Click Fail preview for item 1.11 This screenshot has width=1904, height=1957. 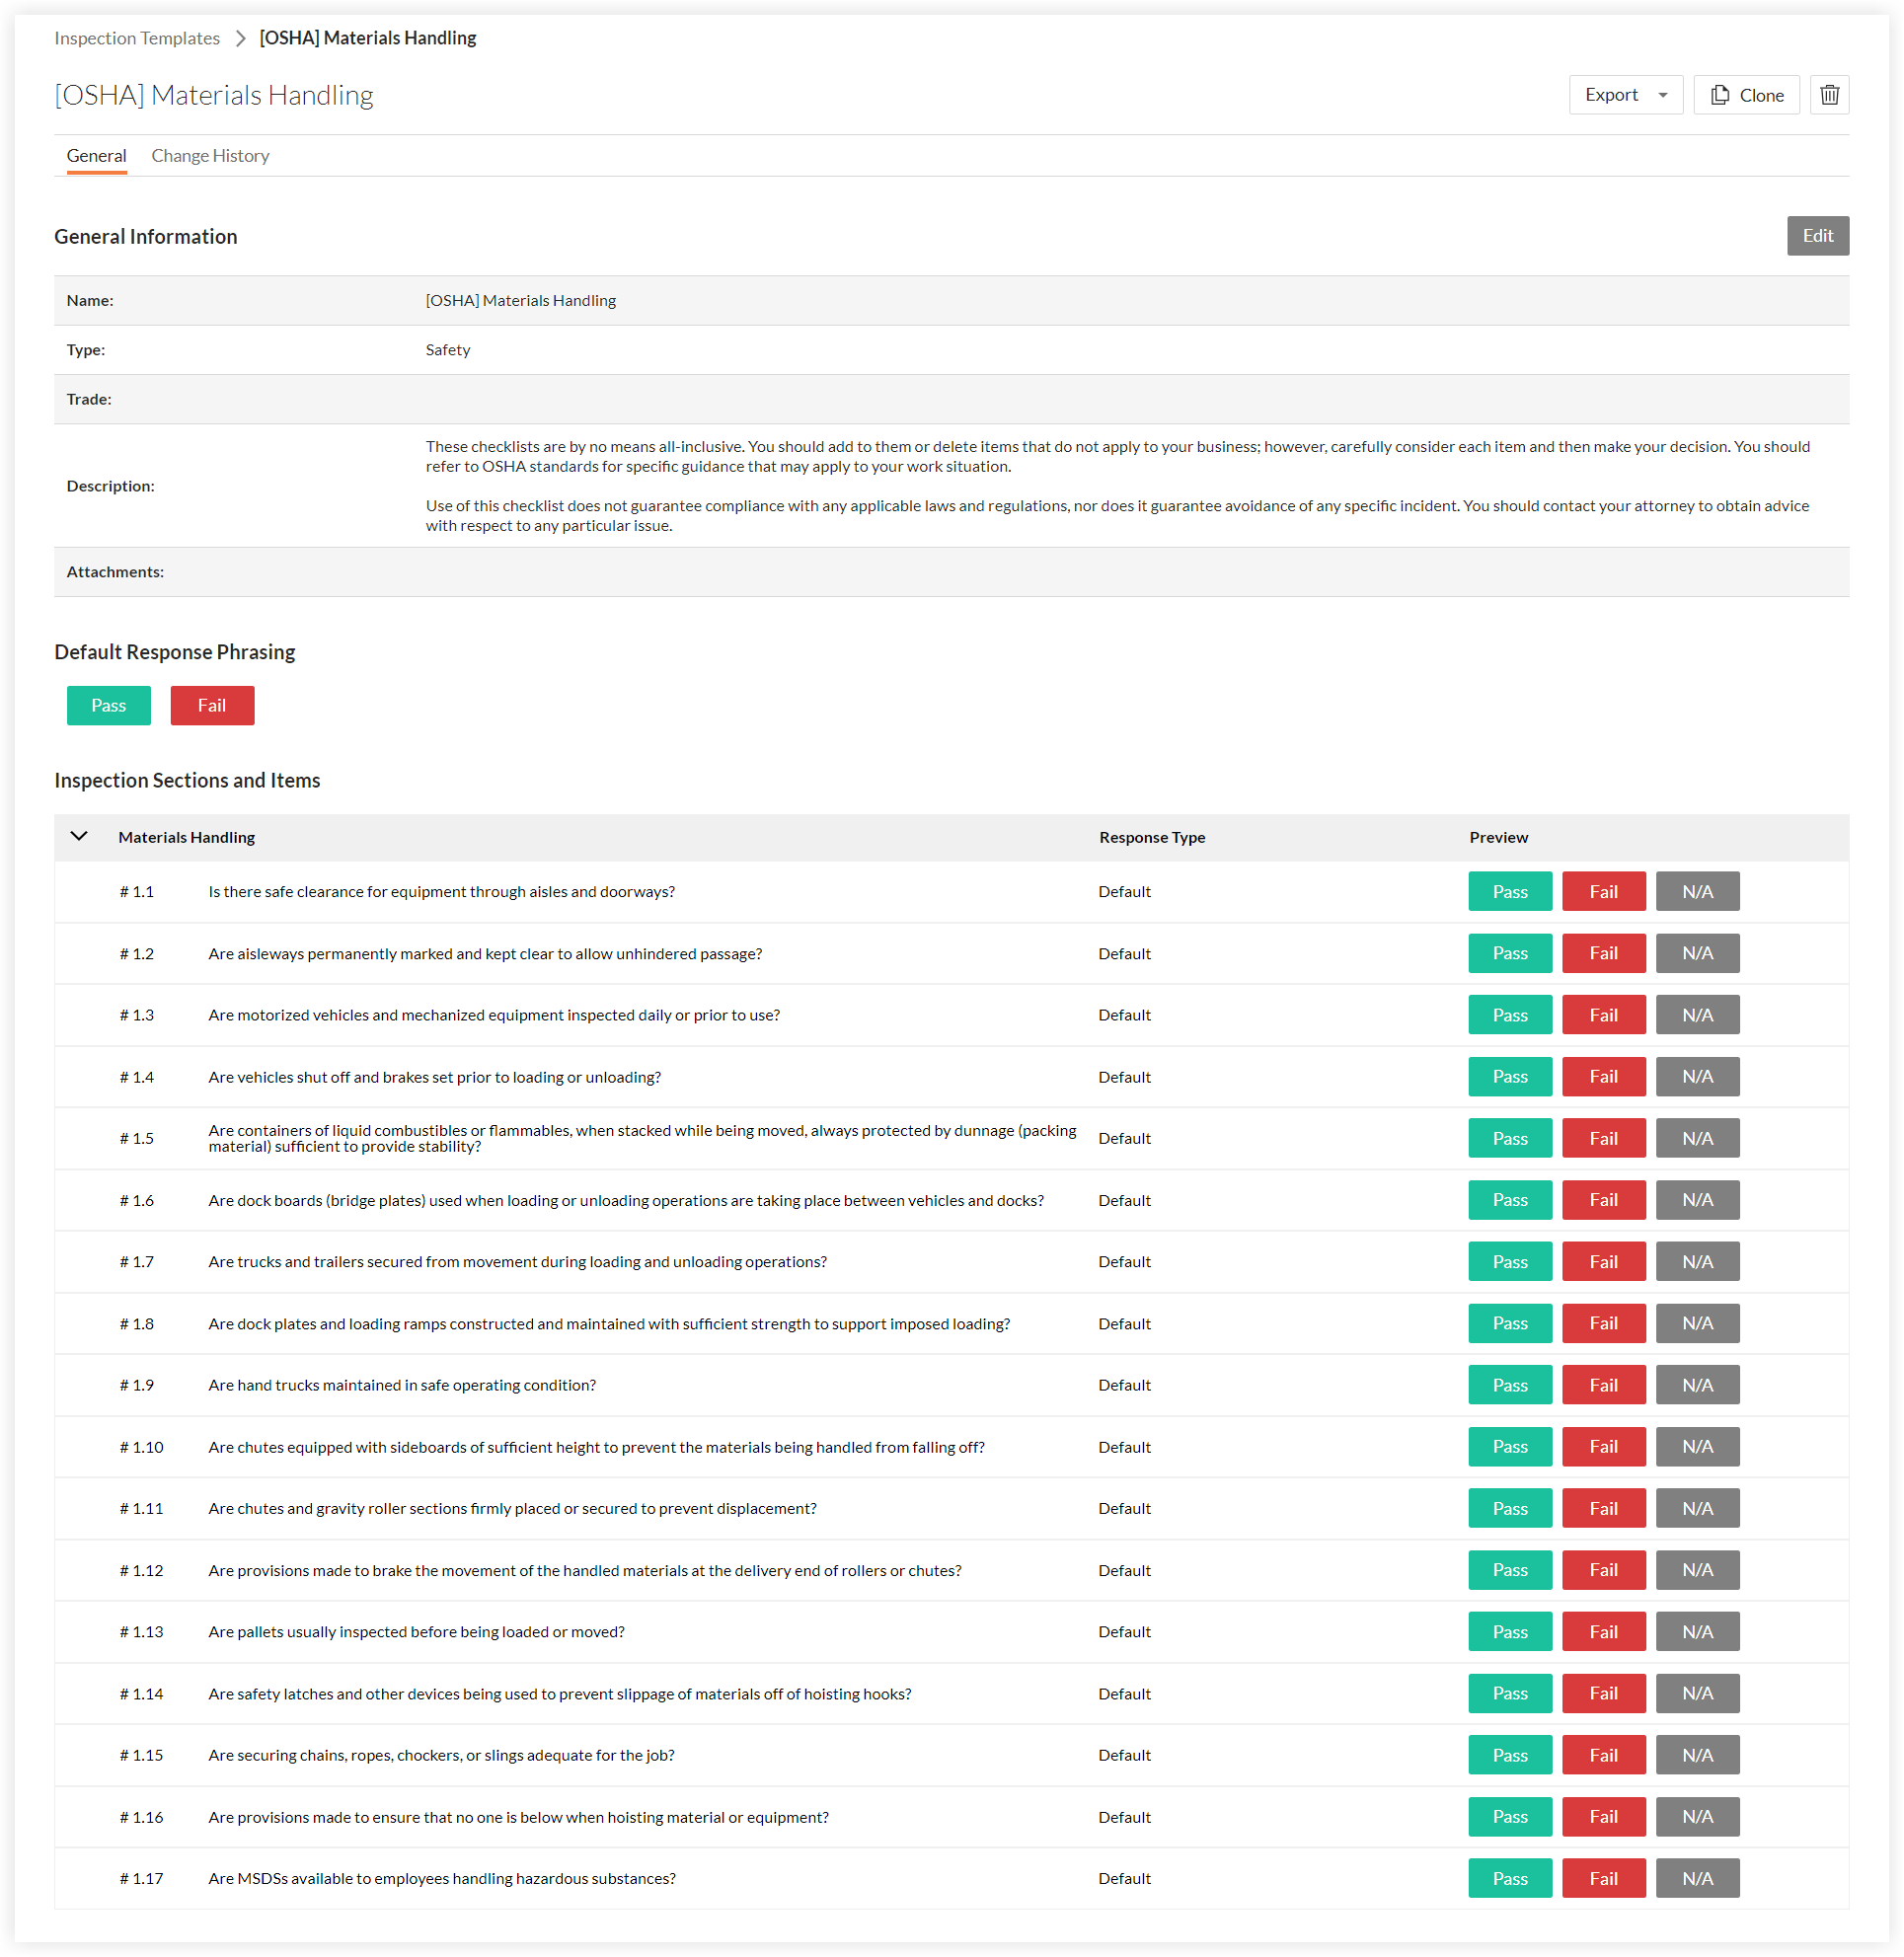(1603, 1508)
